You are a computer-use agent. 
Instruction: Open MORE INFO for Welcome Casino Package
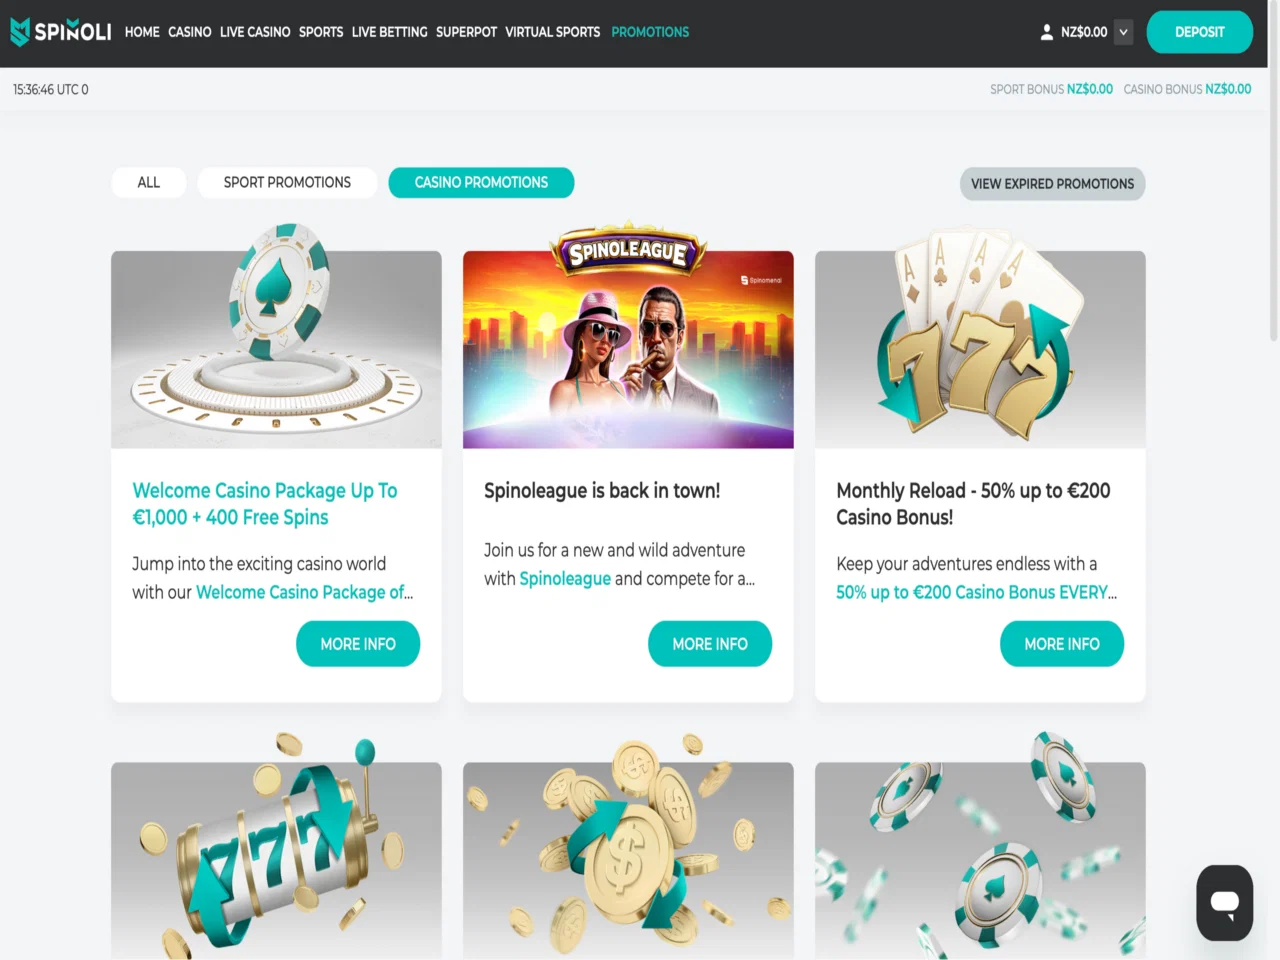pyautogui.click(x=358, y=644)
